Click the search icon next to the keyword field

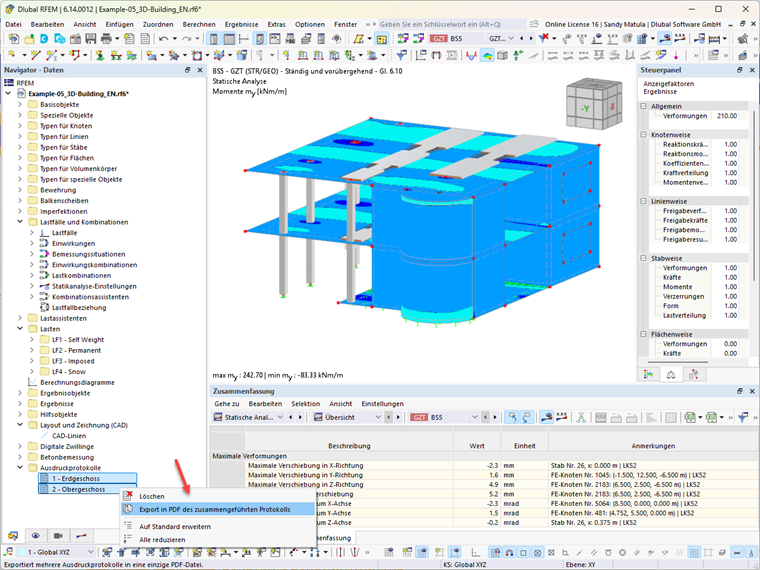[534, 24]
